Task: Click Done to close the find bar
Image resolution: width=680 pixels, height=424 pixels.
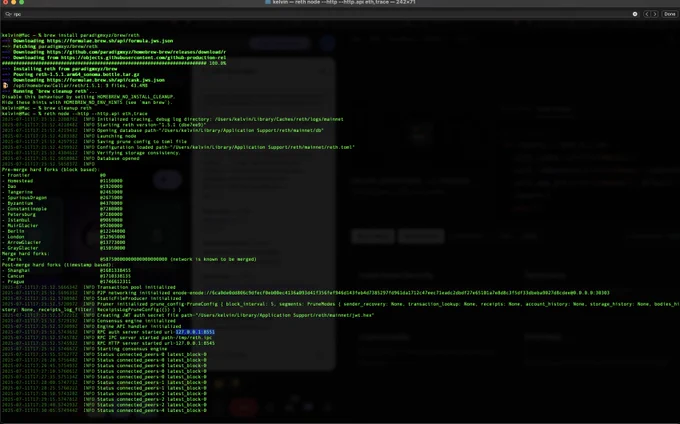Action: click(x=670, y=14)
